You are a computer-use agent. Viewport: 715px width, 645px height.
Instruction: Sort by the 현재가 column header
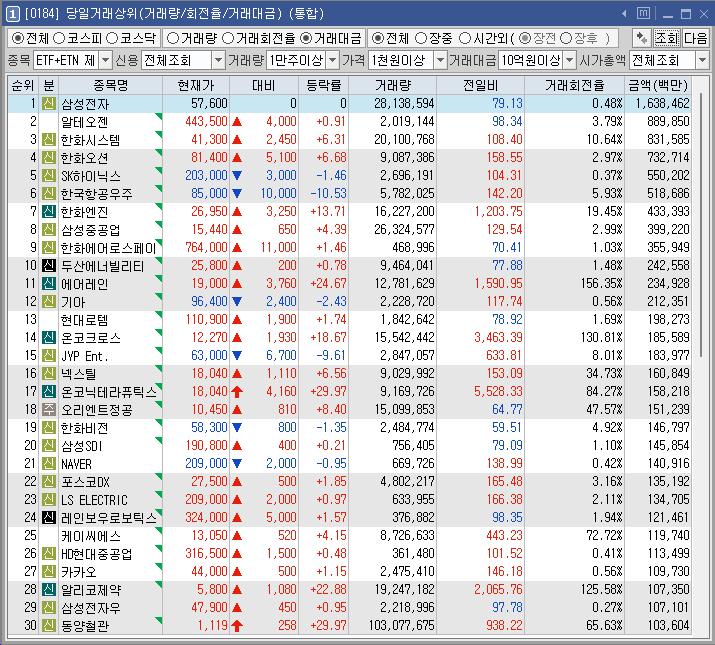tap(196, 86)
